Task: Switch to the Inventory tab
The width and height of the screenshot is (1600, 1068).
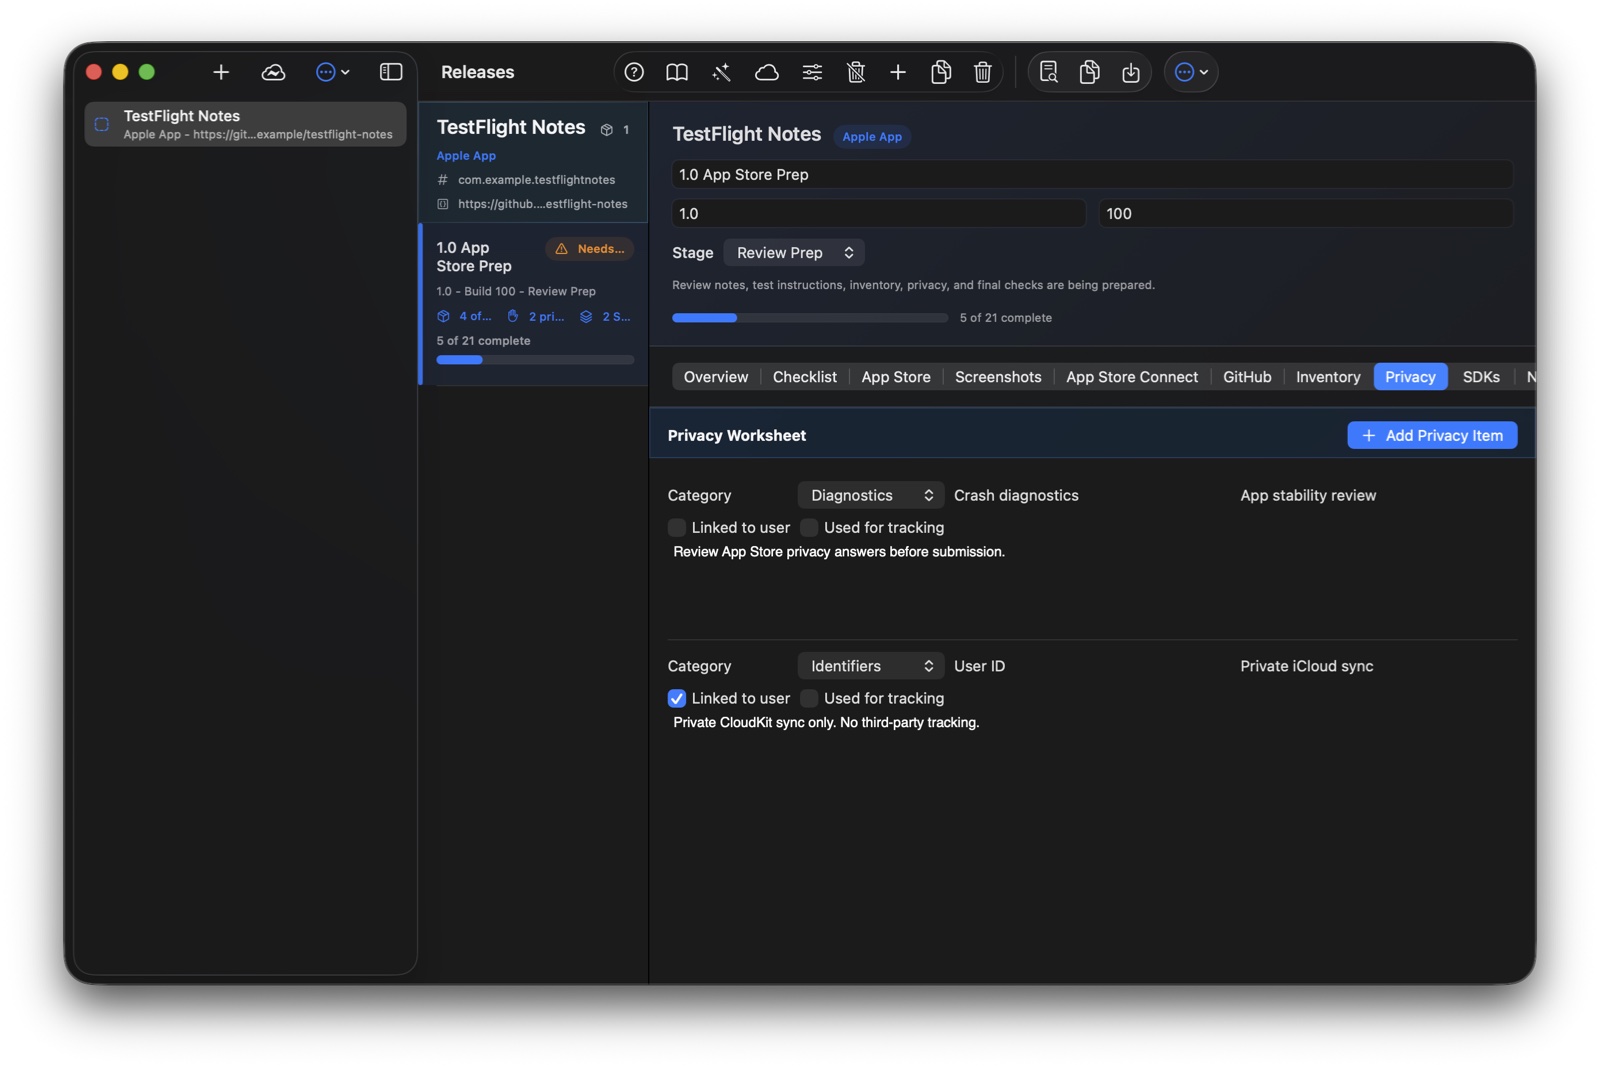Action: (x=1328, y=377)
